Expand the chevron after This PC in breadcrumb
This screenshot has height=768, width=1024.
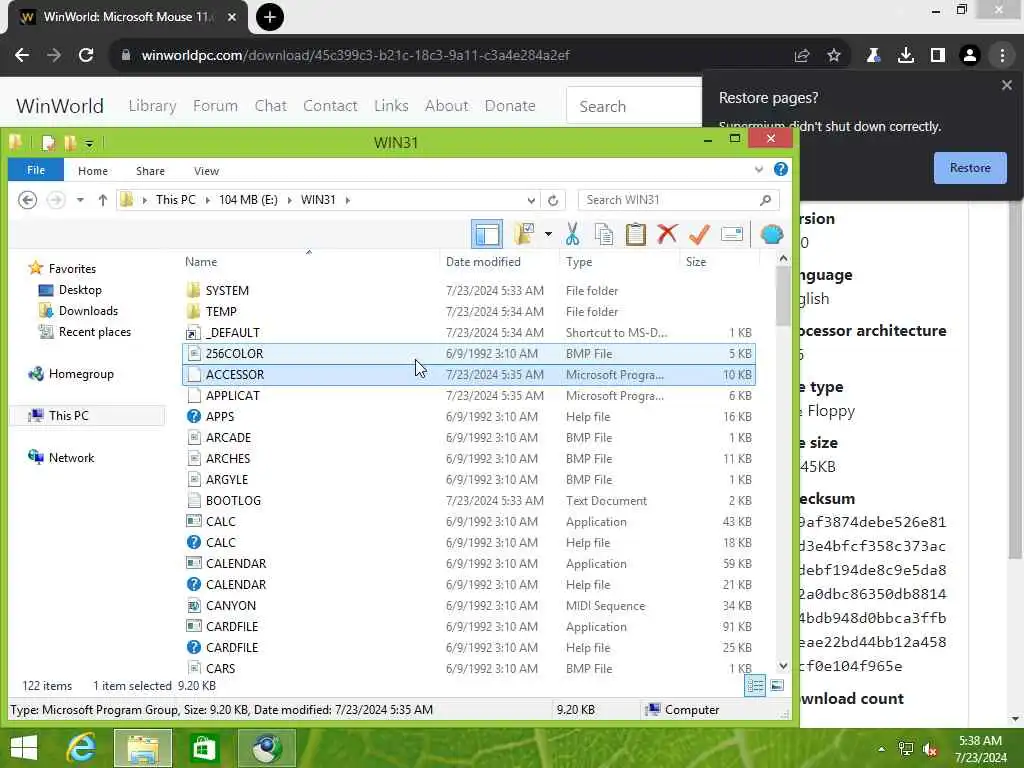tap(208, 200)
